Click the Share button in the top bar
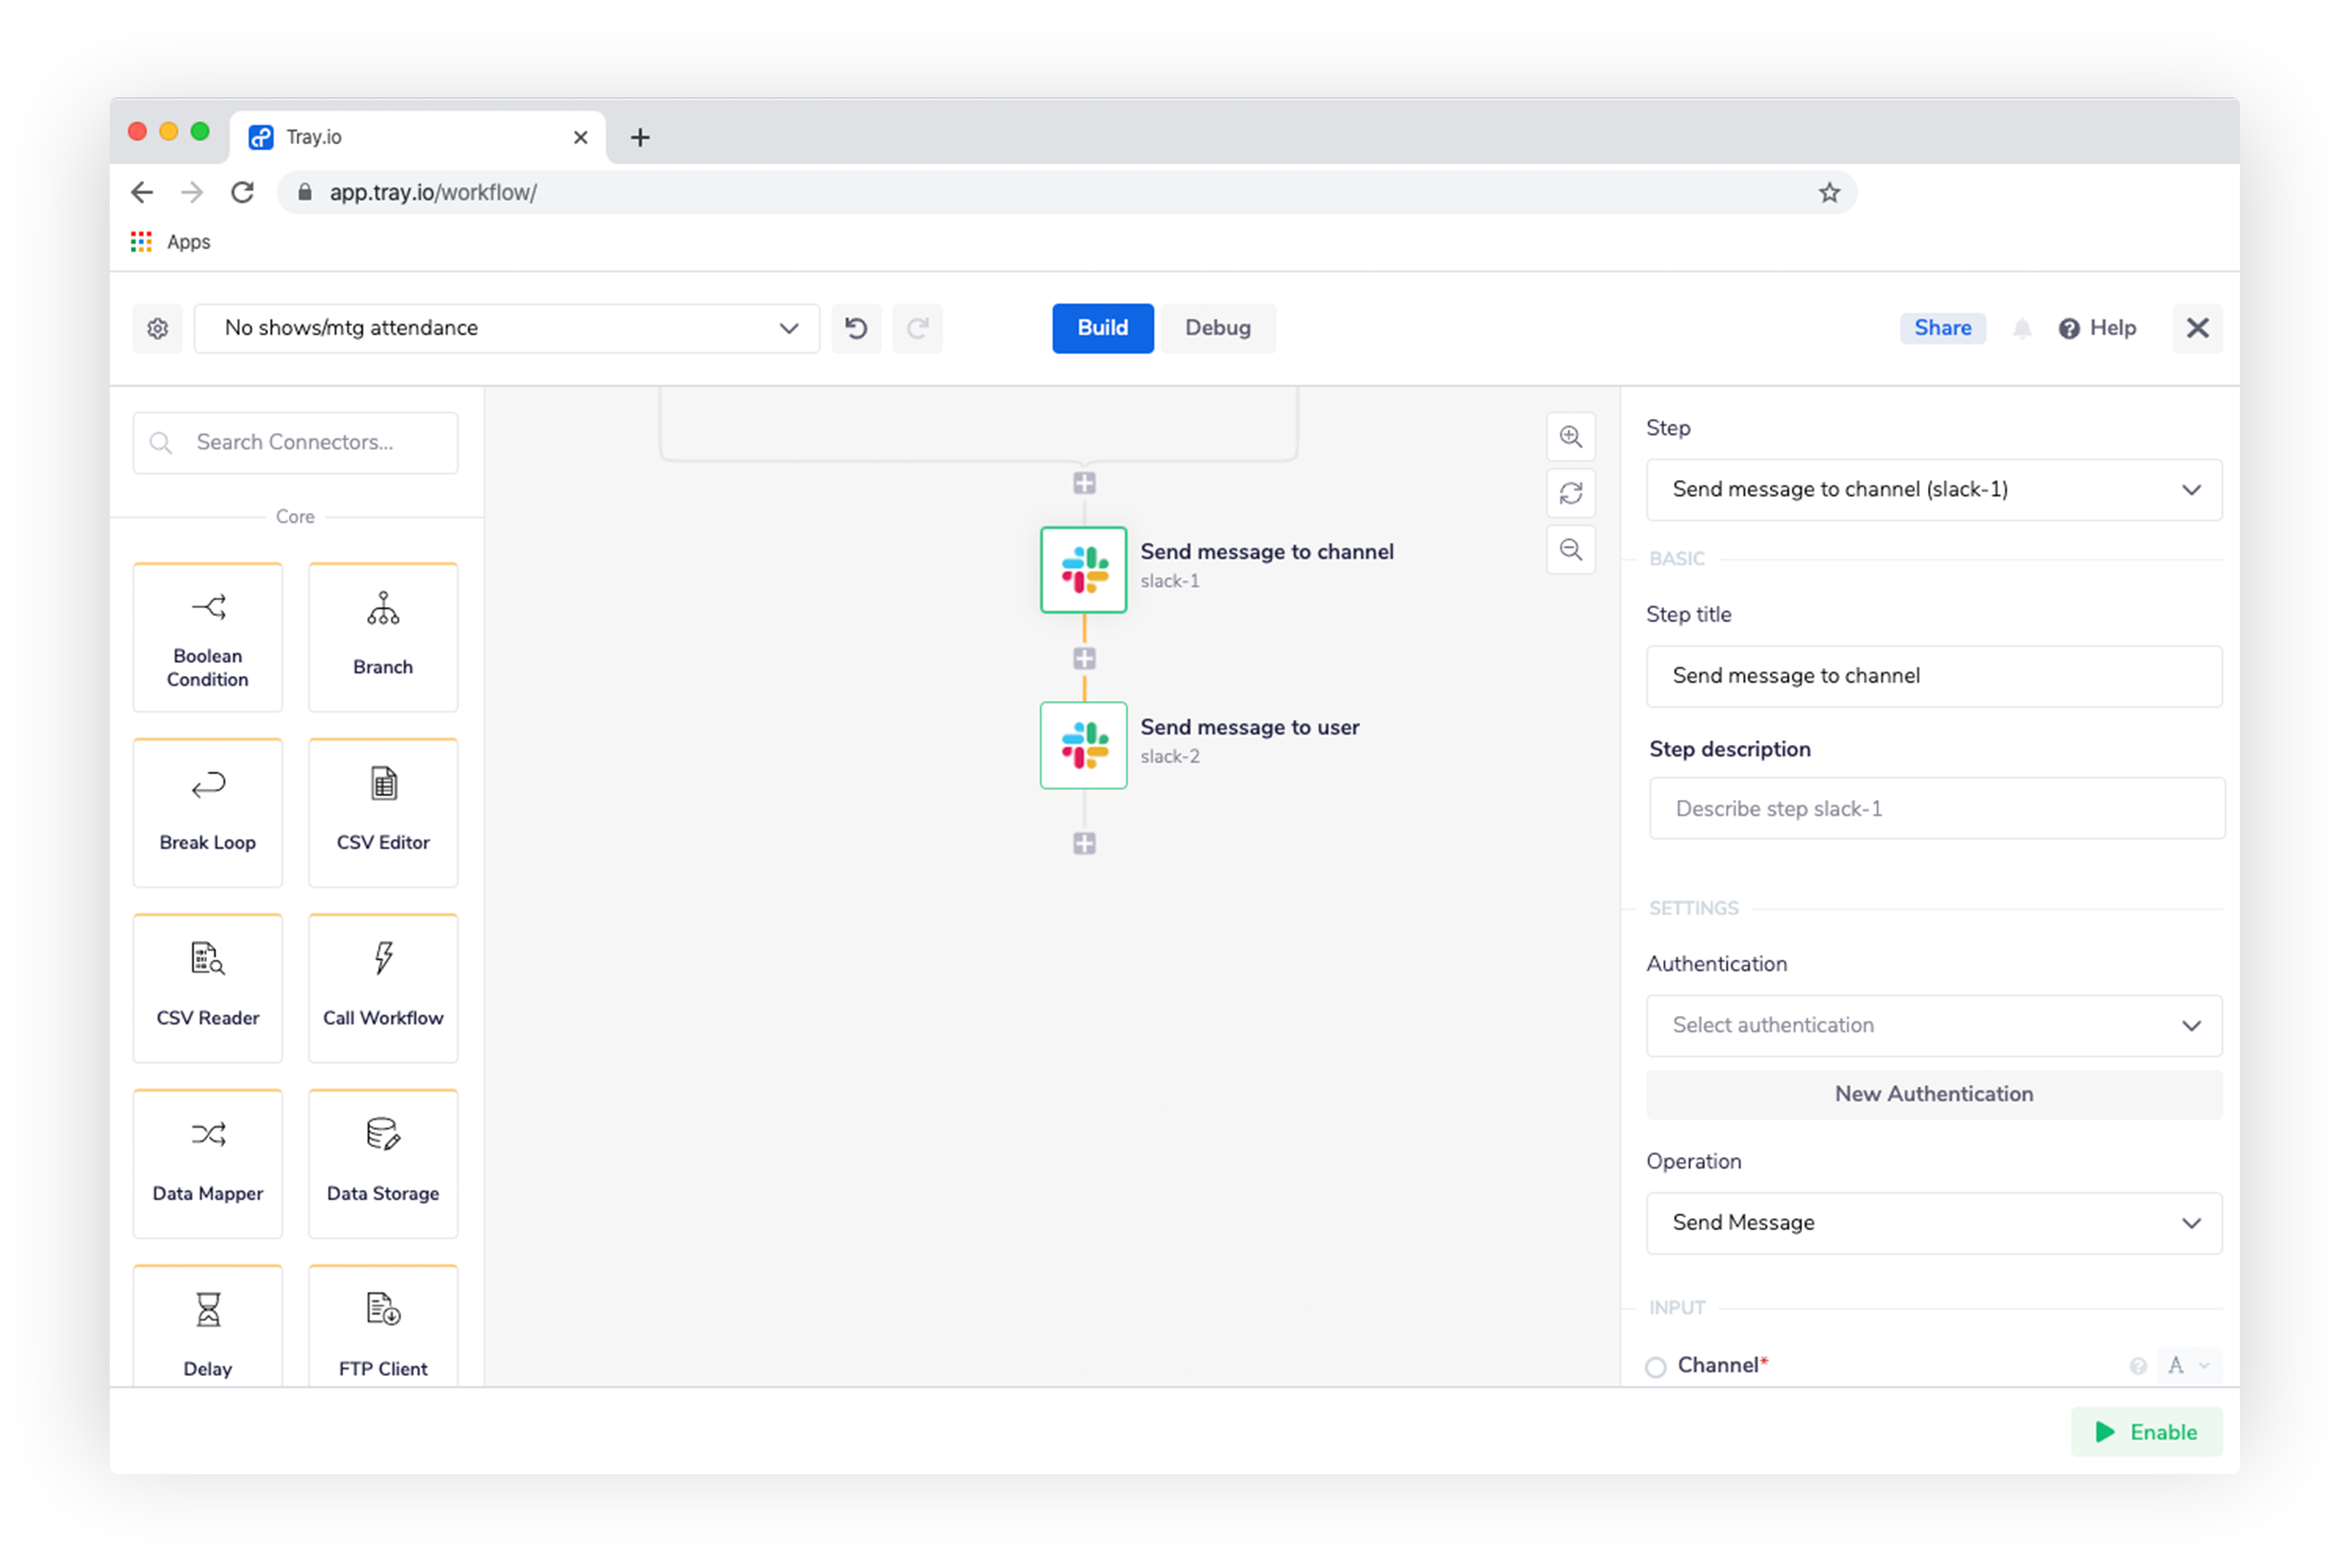The image size is (2352, 1568). (1943, 327)
